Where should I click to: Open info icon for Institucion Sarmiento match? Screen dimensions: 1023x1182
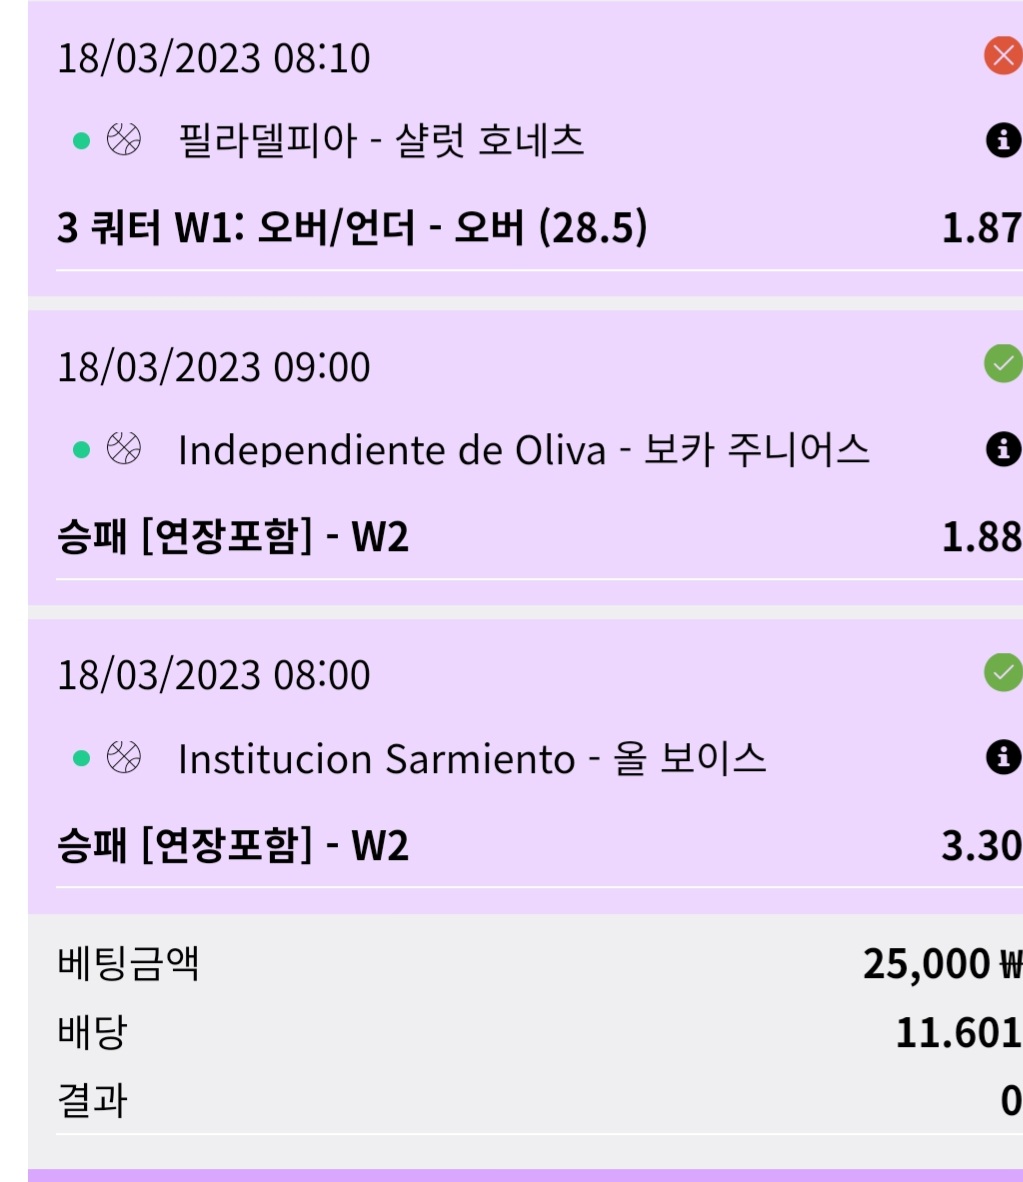pos(1003,757)
